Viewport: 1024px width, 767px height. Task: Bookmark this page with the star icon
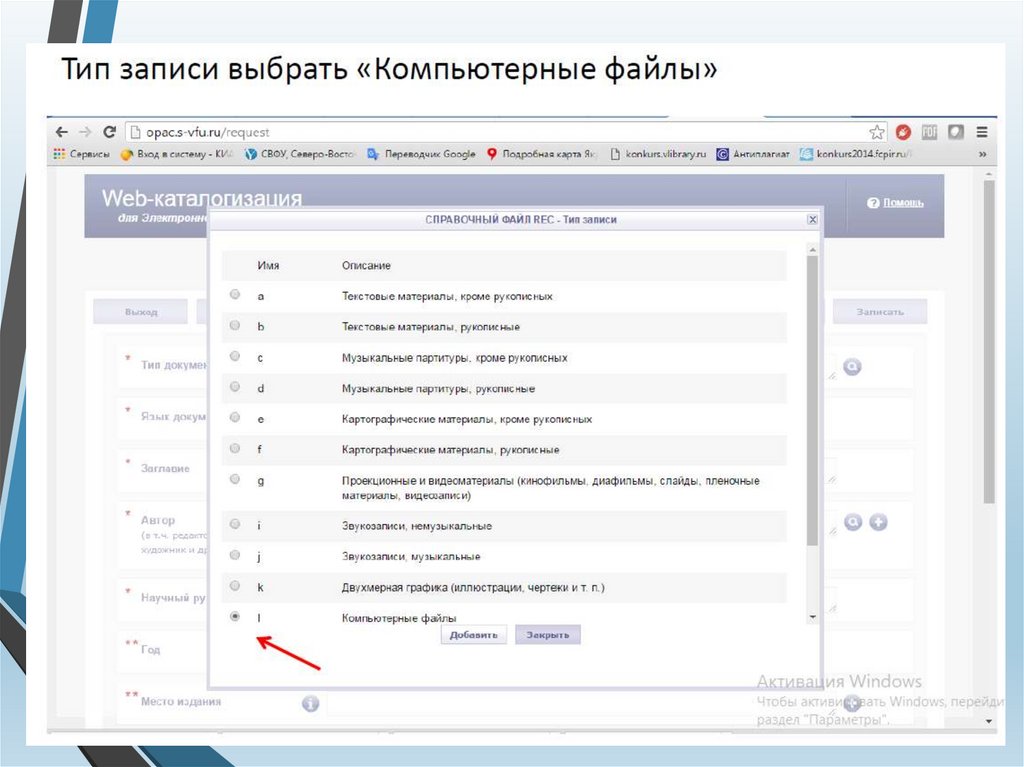click(x=877, y=132)
